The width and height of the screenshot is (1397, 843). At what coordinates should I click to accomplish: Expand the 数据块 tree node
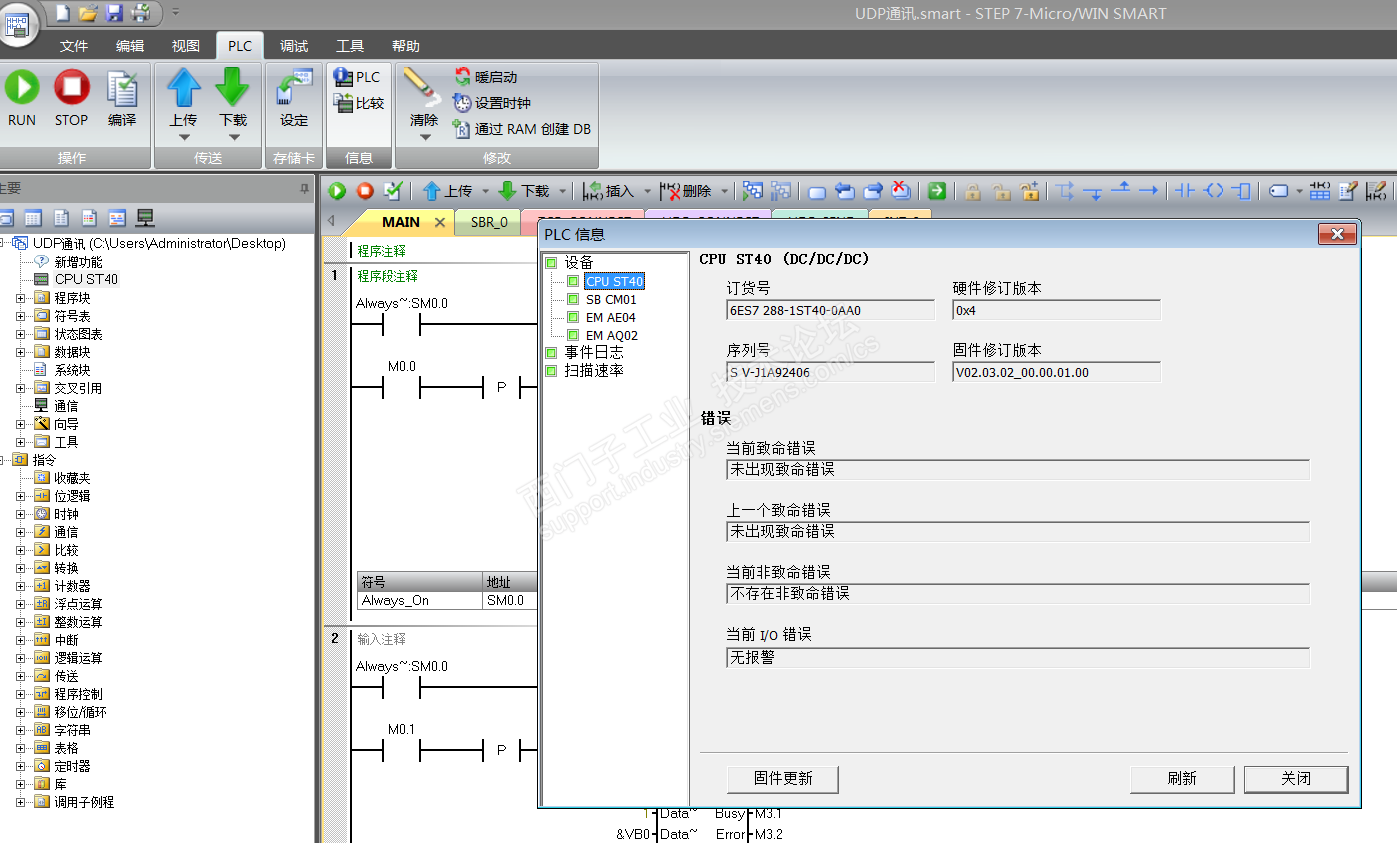21,352
